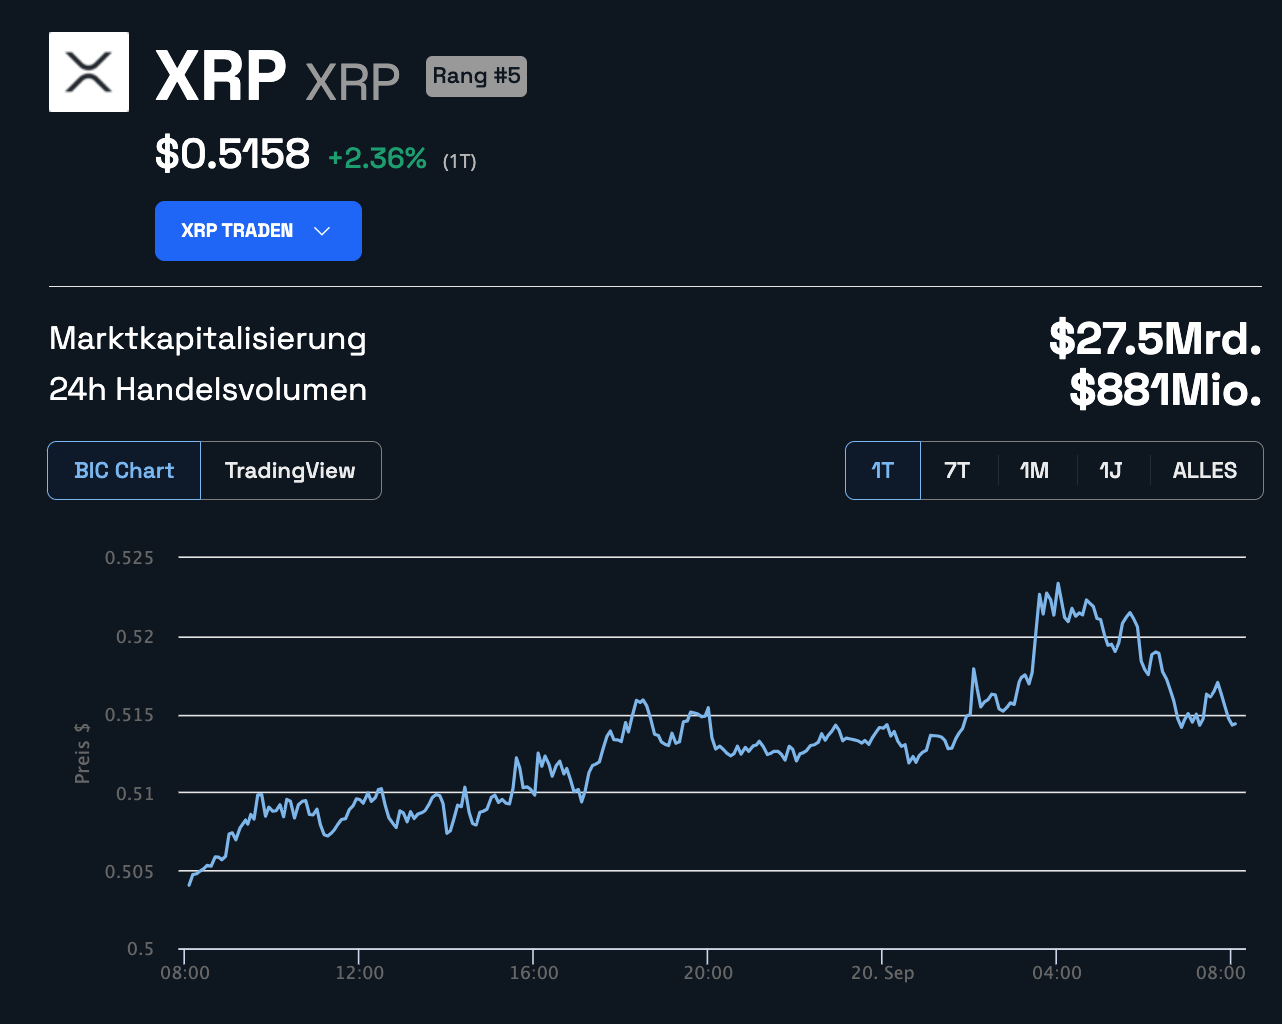This screenshot has width=1282, height=1024.
Task: Click the grey XRP ticker symbol
Action: [352, 82]
